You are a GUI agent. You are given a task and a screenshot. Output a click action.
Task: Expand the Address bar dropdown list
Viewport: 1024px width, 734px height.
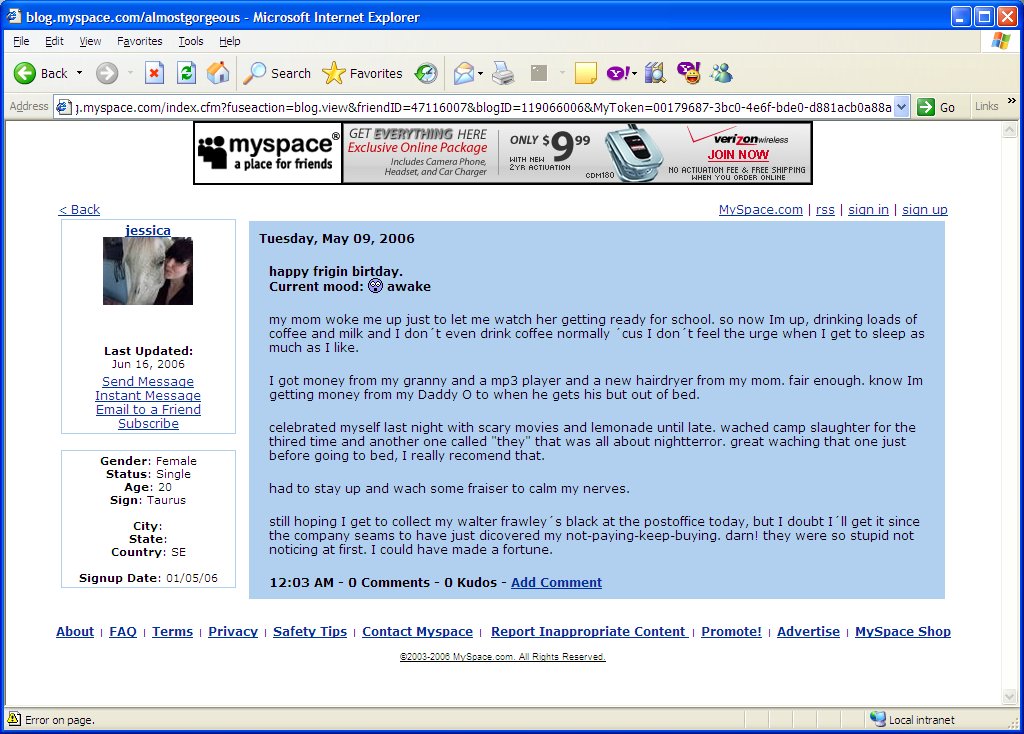point(901,107)
